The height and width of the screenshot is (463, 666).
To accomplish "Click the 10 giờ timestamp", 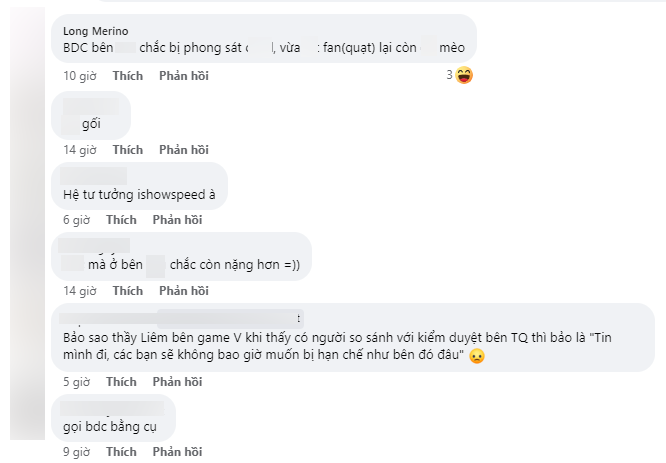I will pyautogui.click(x=80, y=76).
